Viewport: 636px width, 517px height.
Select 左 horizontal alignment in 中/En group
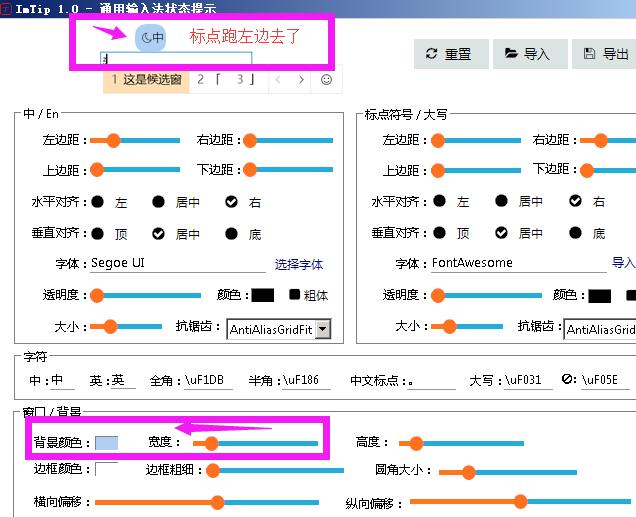click(98, 202)
